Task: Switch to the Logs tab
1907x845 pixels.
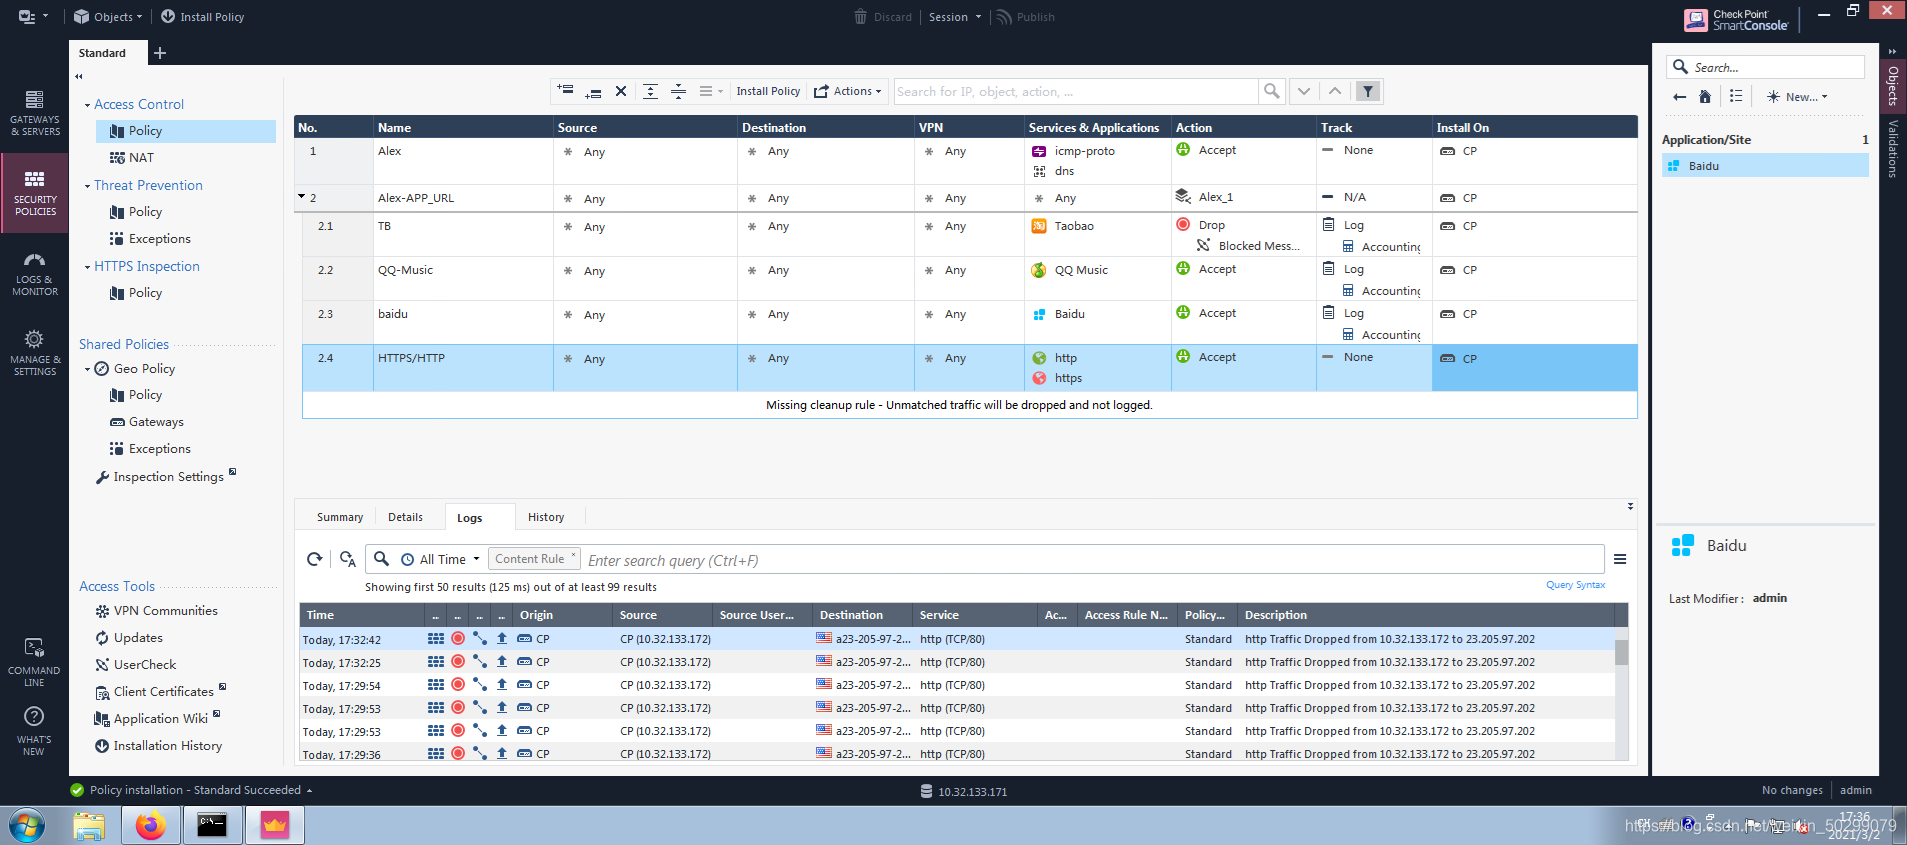Action: point(469,517)
